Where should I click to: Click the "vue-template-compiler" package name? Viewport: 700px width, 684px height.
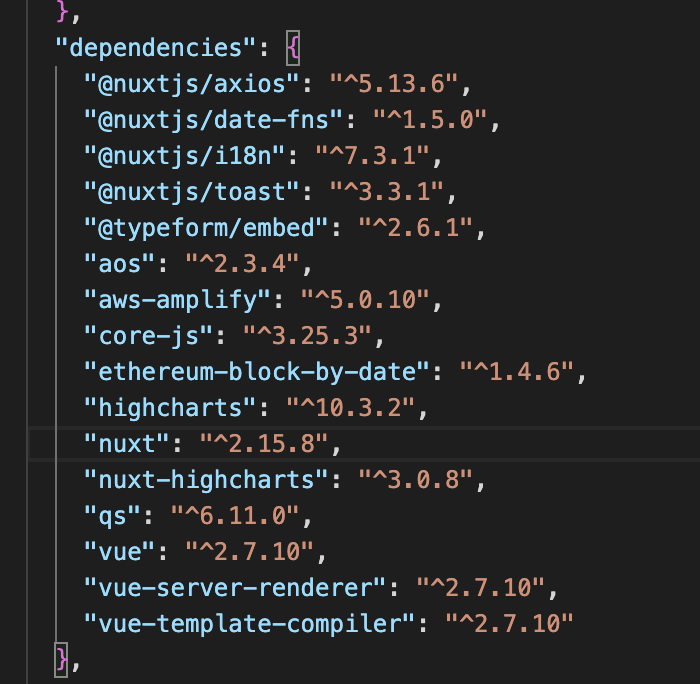pyautogui.click(x=250, y=624)
